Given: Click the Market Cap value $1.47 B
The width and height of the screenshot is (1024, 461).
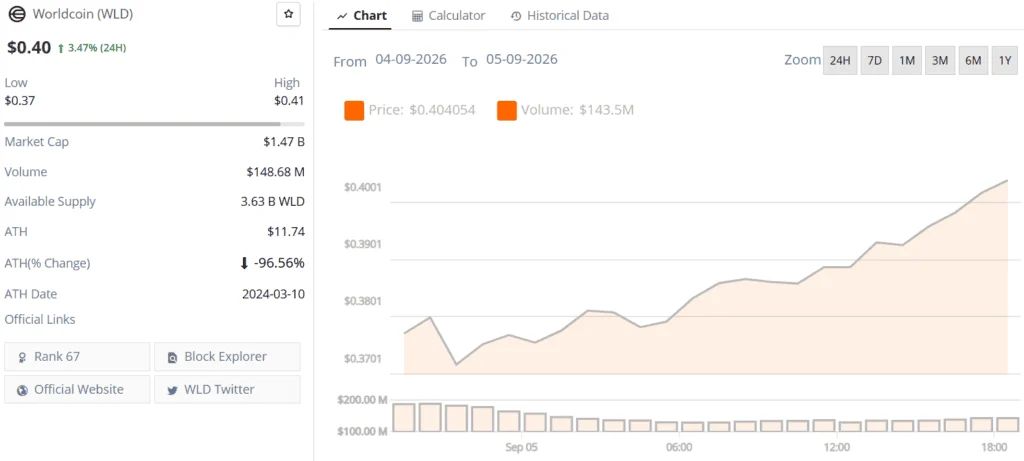Looking at the screenshot, I should (x=284, y=142).
